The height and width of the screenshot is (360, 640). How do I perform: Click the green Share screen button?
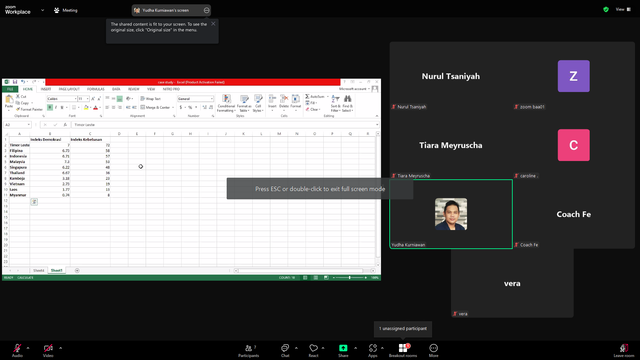click(343, 350)
